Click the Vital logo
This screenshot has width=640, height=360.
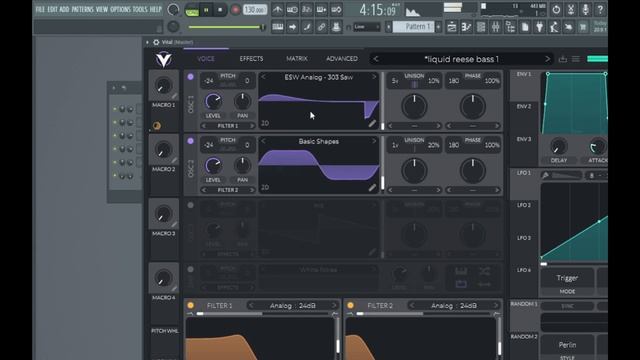point(164,60)
